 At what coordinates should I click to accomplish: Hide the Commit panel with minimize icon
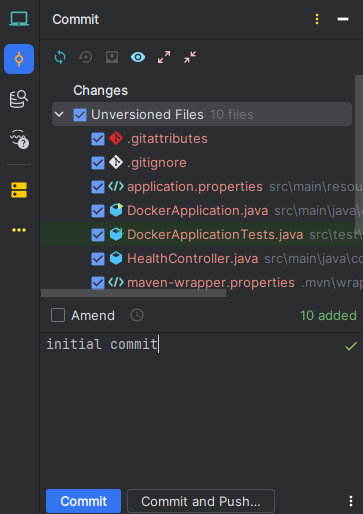coord(343,19)
